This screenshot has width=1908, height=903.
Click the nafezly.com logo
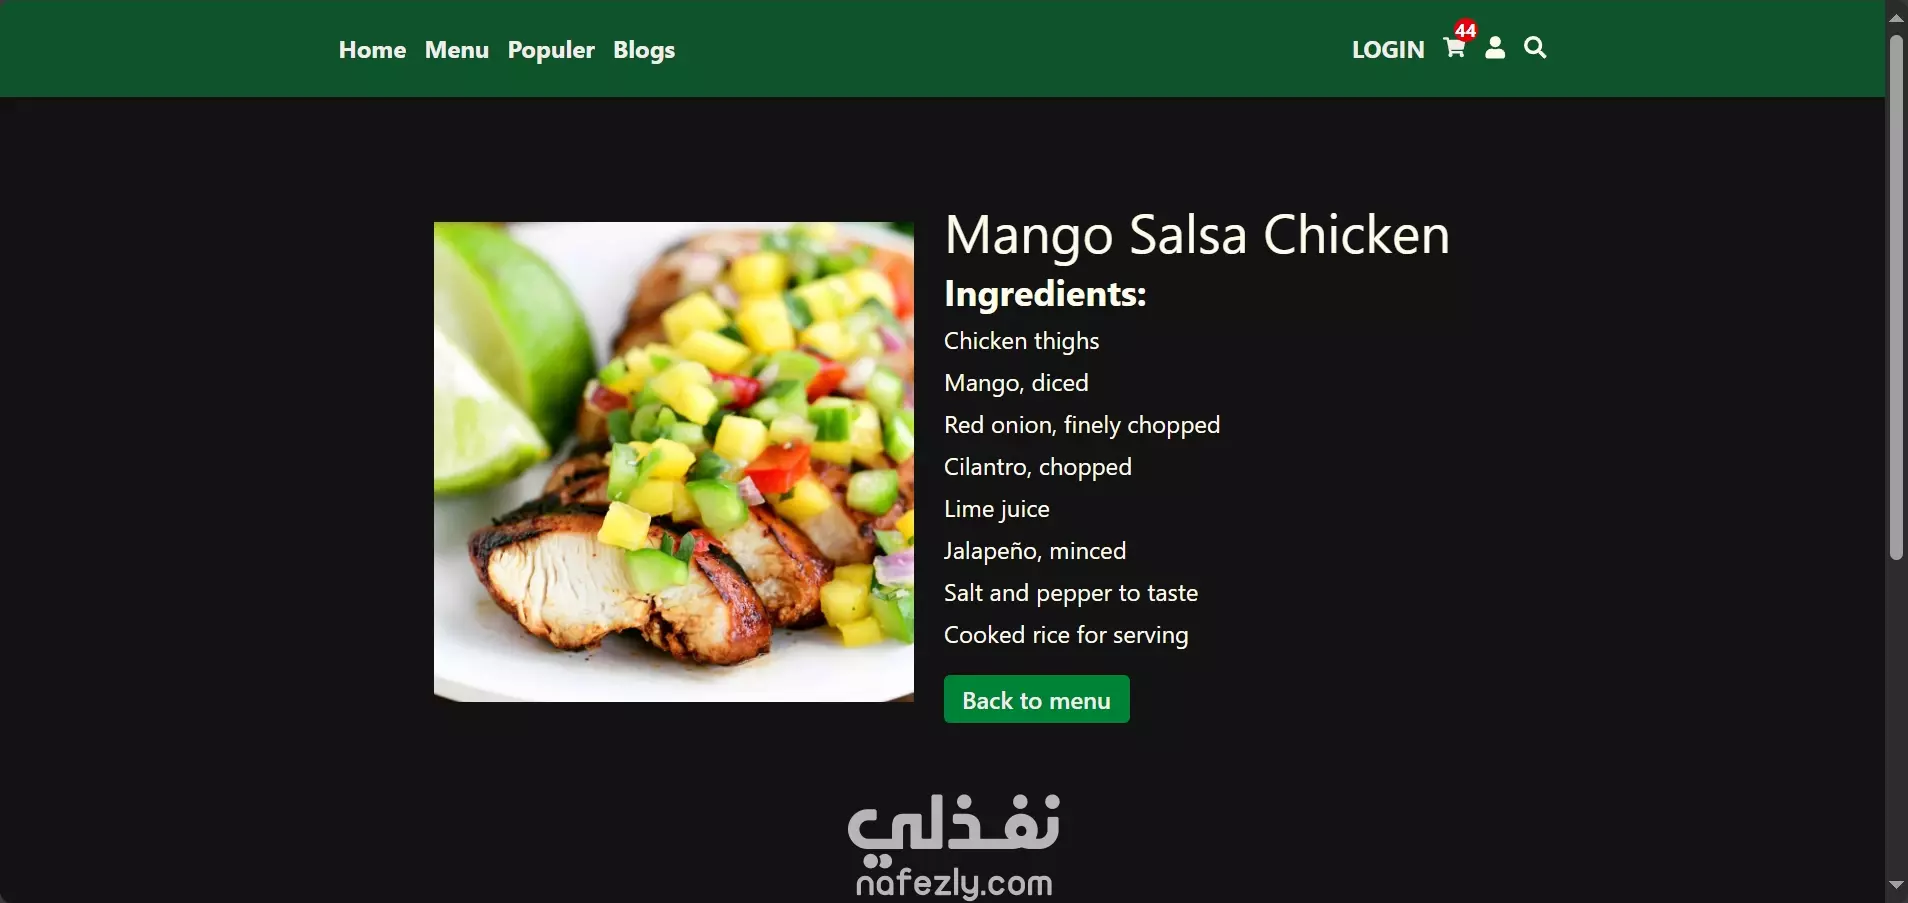point(954,846)
